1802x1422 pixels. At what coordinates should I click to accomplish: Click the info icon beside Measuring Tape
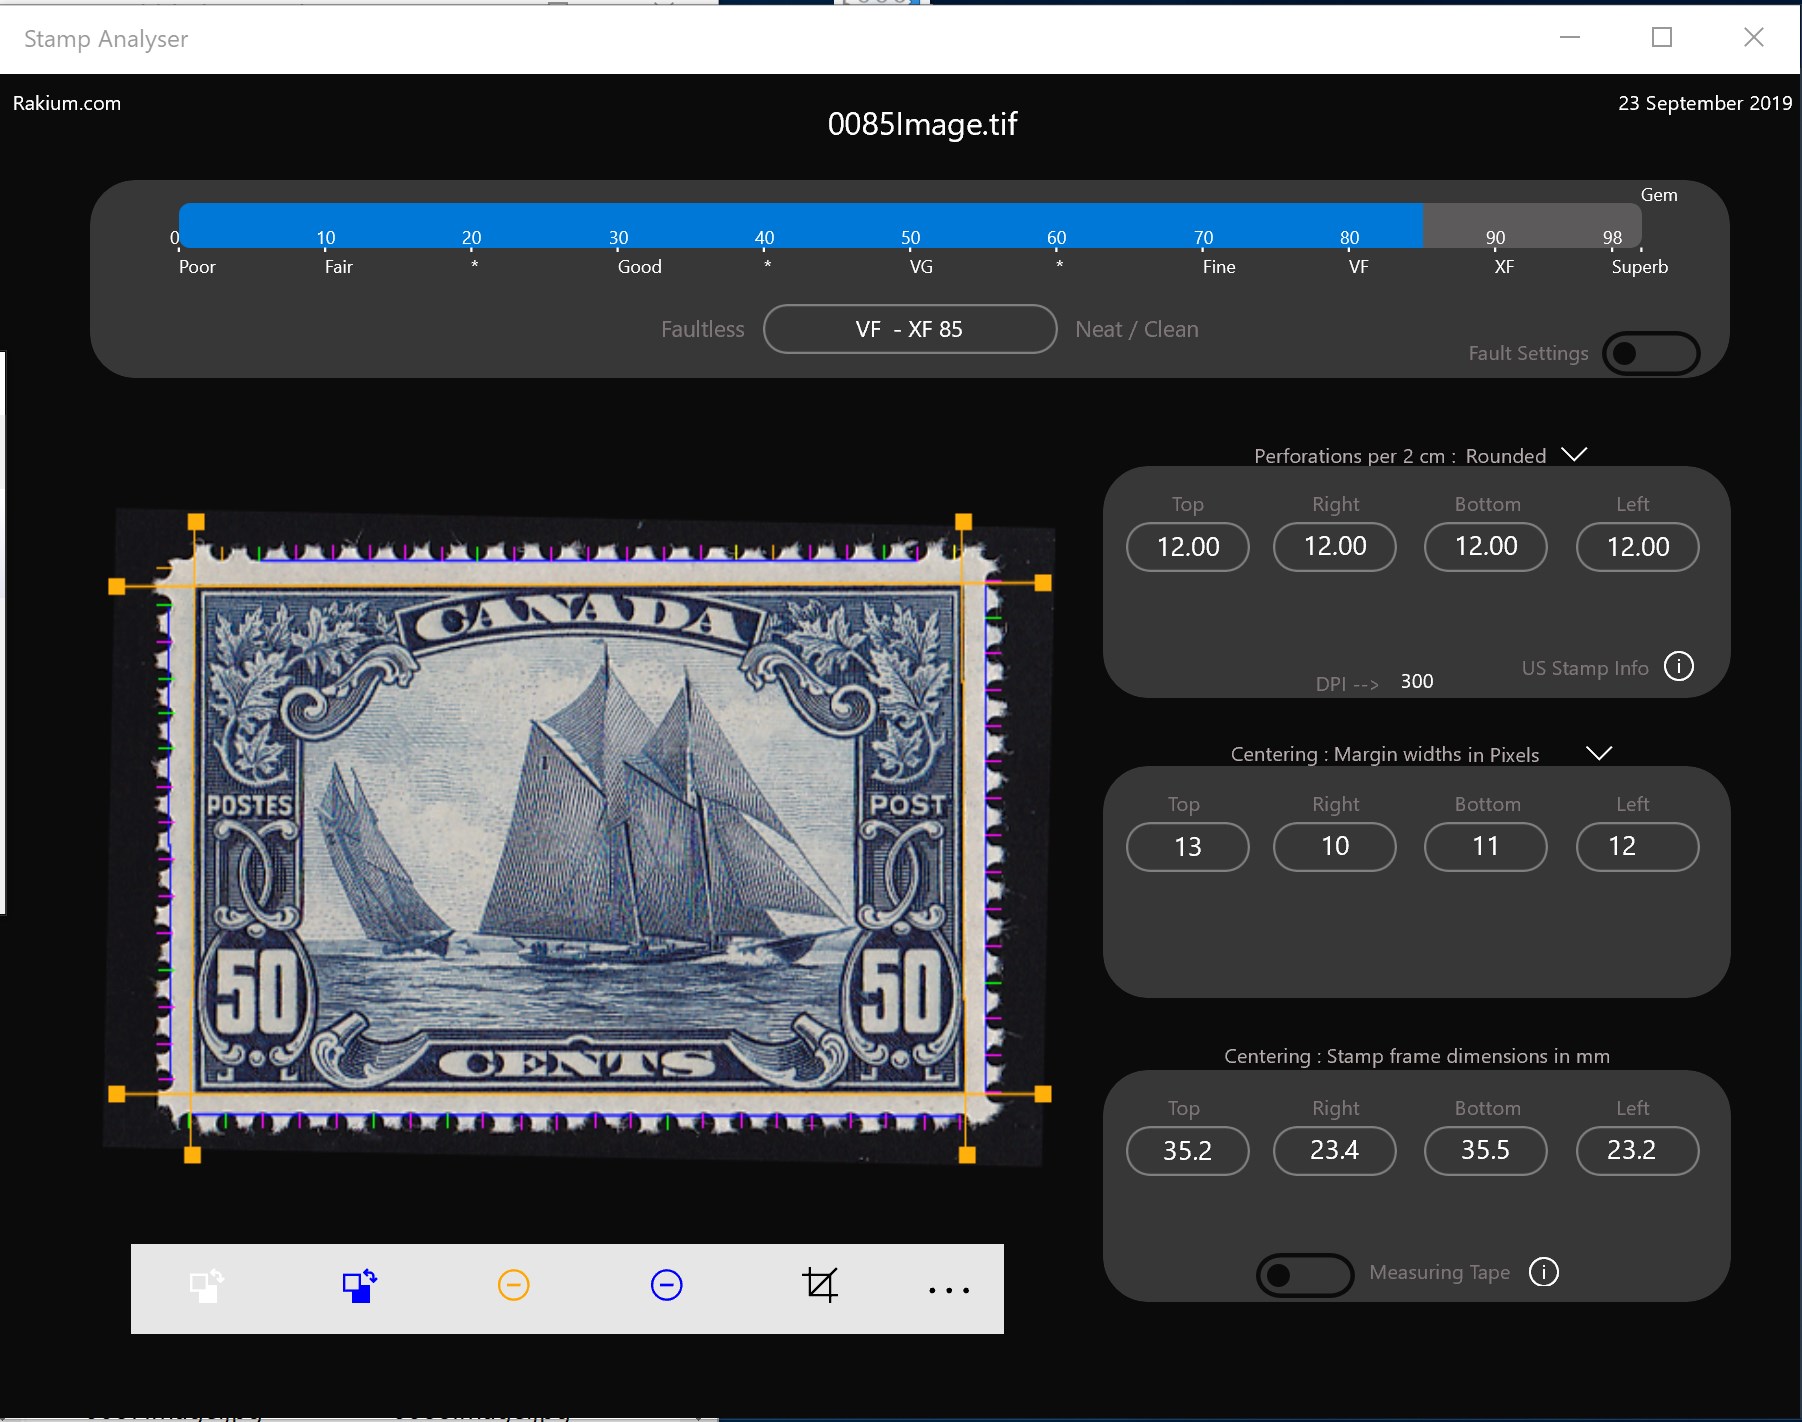pyautogui.click(x=1544, y=1272)
